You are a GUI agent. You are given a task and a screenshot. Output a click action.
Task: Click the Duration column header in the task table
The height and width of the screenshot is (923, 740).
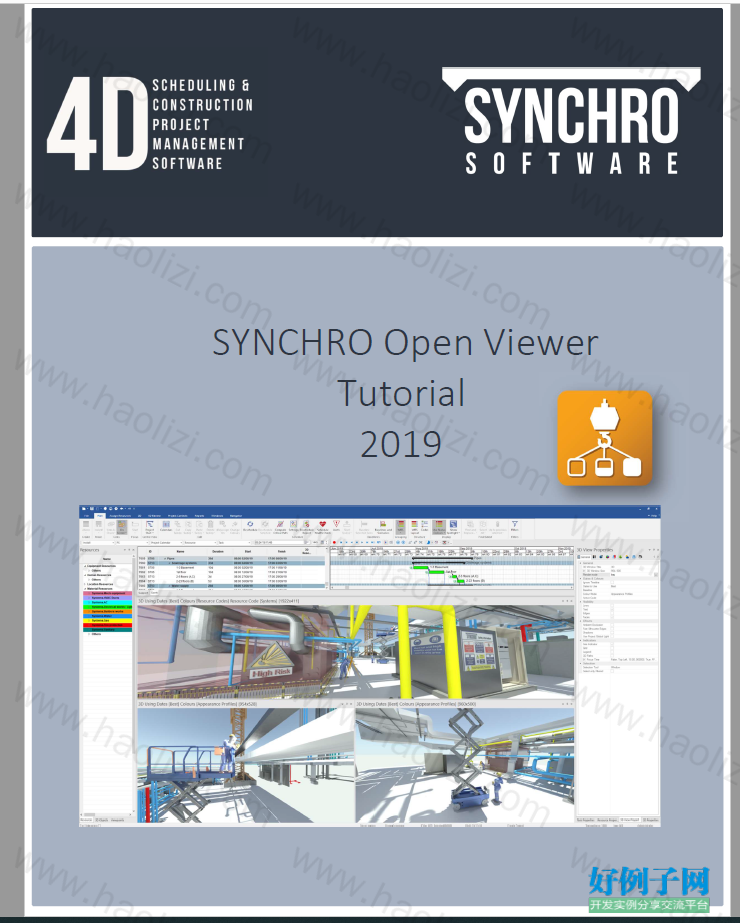218,552
